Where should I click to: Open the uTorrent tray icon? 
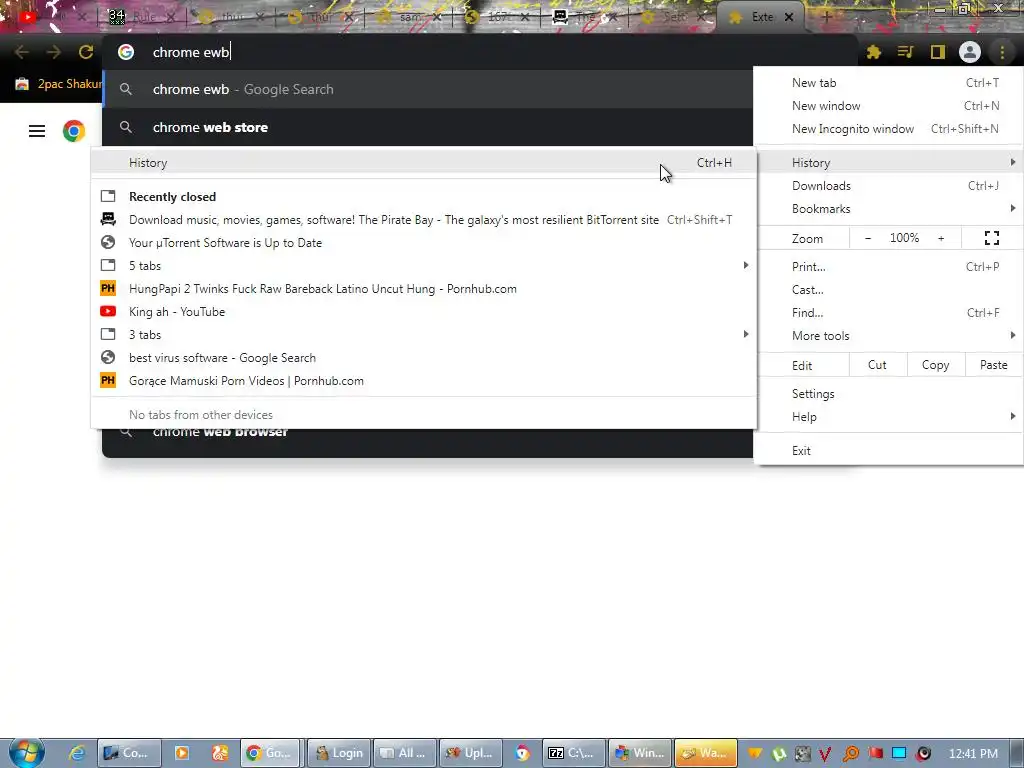tap(778, 754)
